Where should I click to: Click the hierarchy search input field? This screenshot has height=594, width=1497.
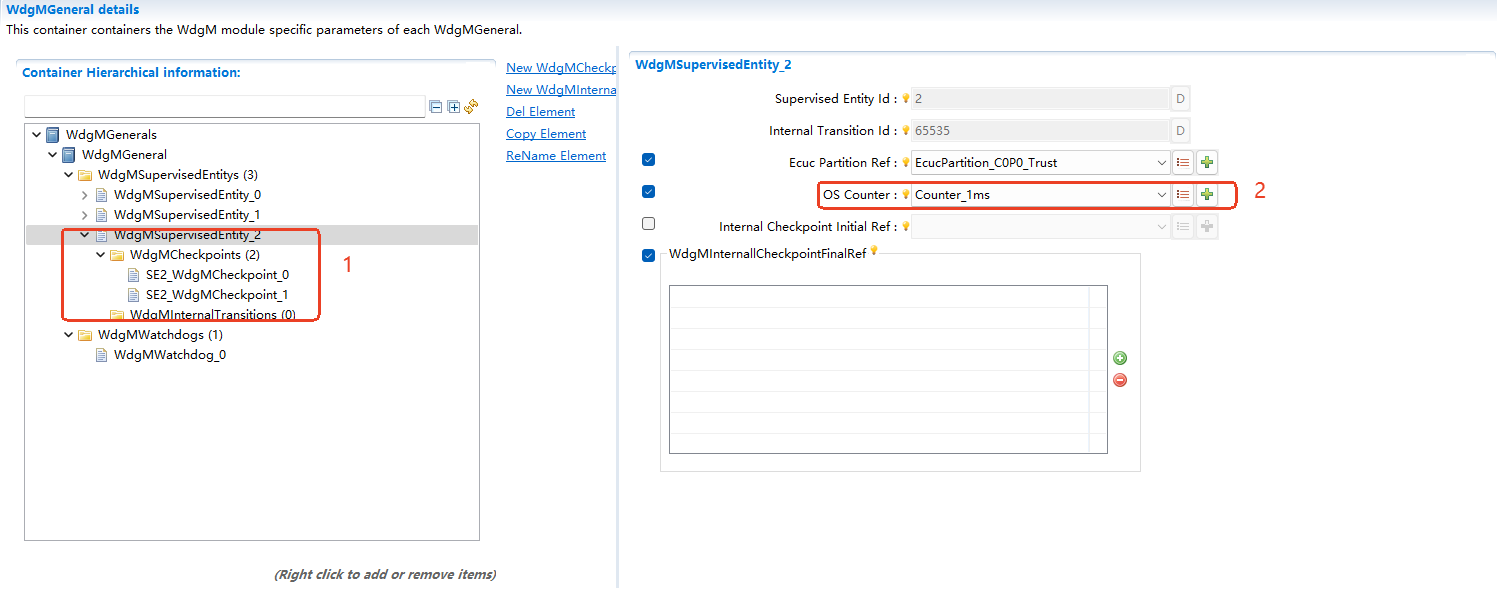pyautogui.click(x=224, y=107)
